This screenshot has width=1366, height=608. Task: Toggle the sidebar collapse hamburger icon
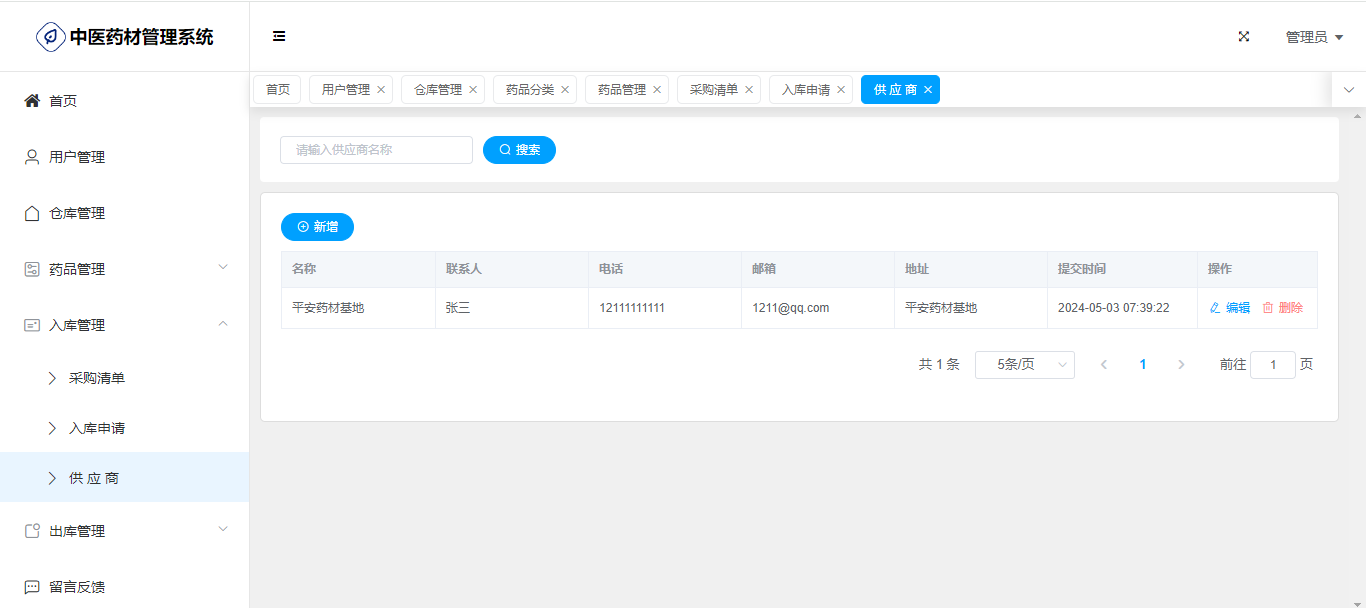coord(279,37)
